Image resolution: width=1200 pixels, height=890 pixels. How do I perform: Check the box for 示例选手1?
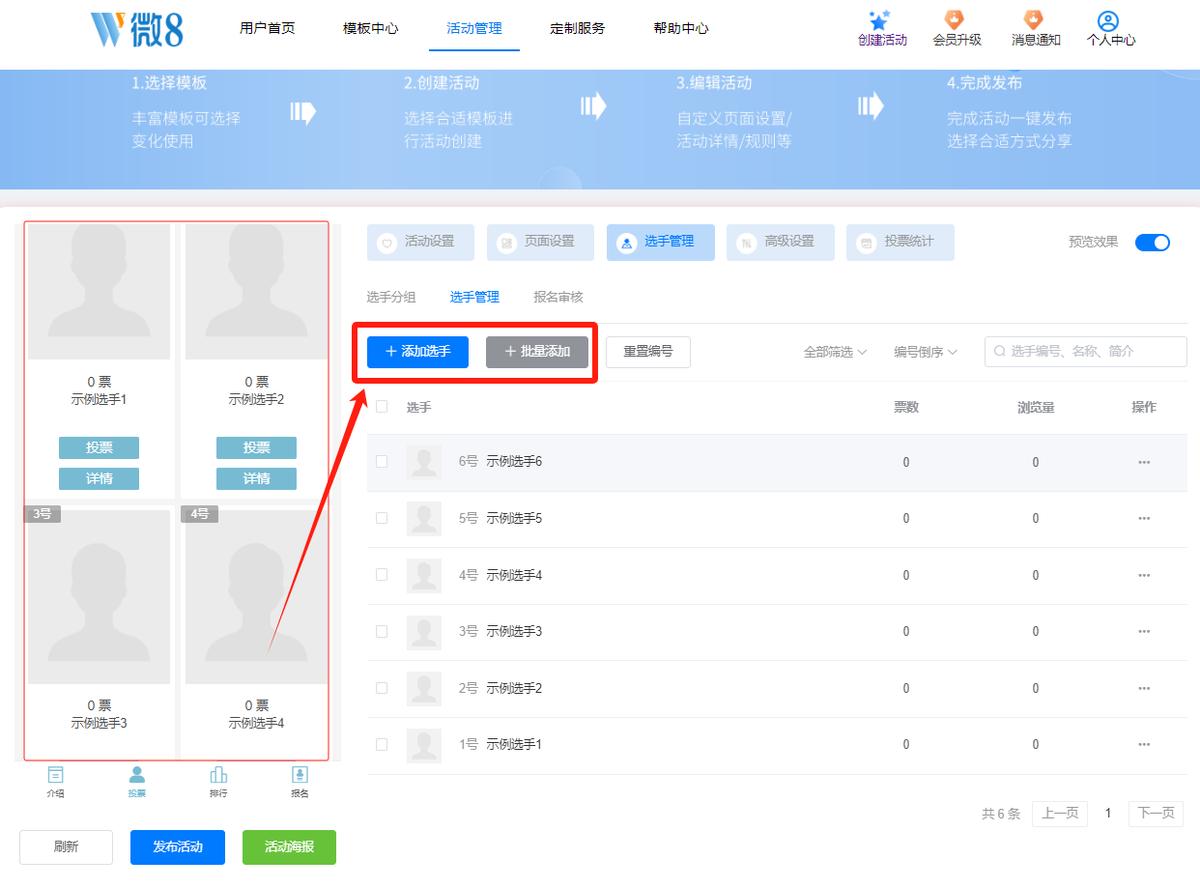tap(381, 744)
